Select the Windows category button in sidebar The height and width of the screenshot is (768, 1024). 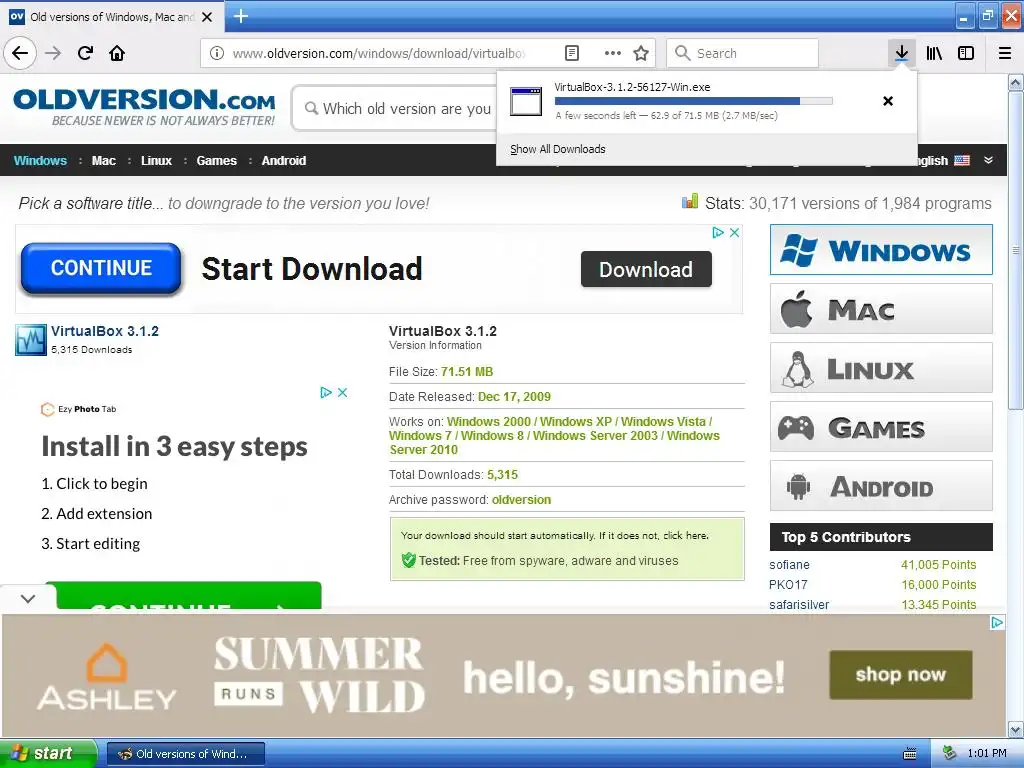[x=881, y=249]
